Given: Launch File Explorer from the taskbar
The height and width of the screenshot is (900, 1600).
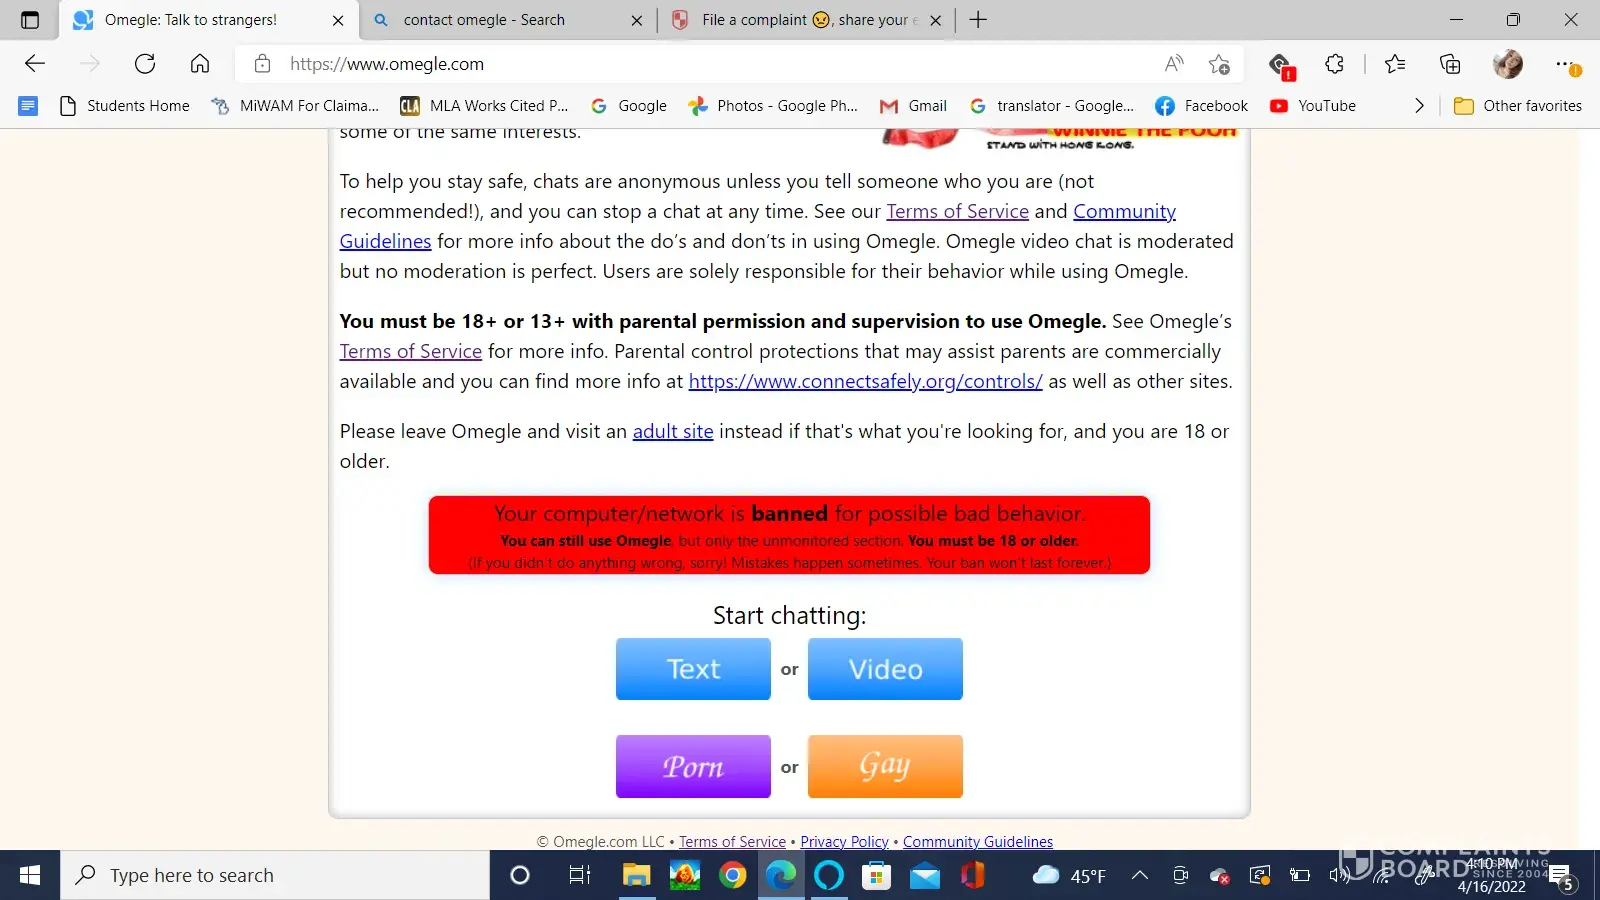Looking at the screenshot, I should click(x=636, y=876).
